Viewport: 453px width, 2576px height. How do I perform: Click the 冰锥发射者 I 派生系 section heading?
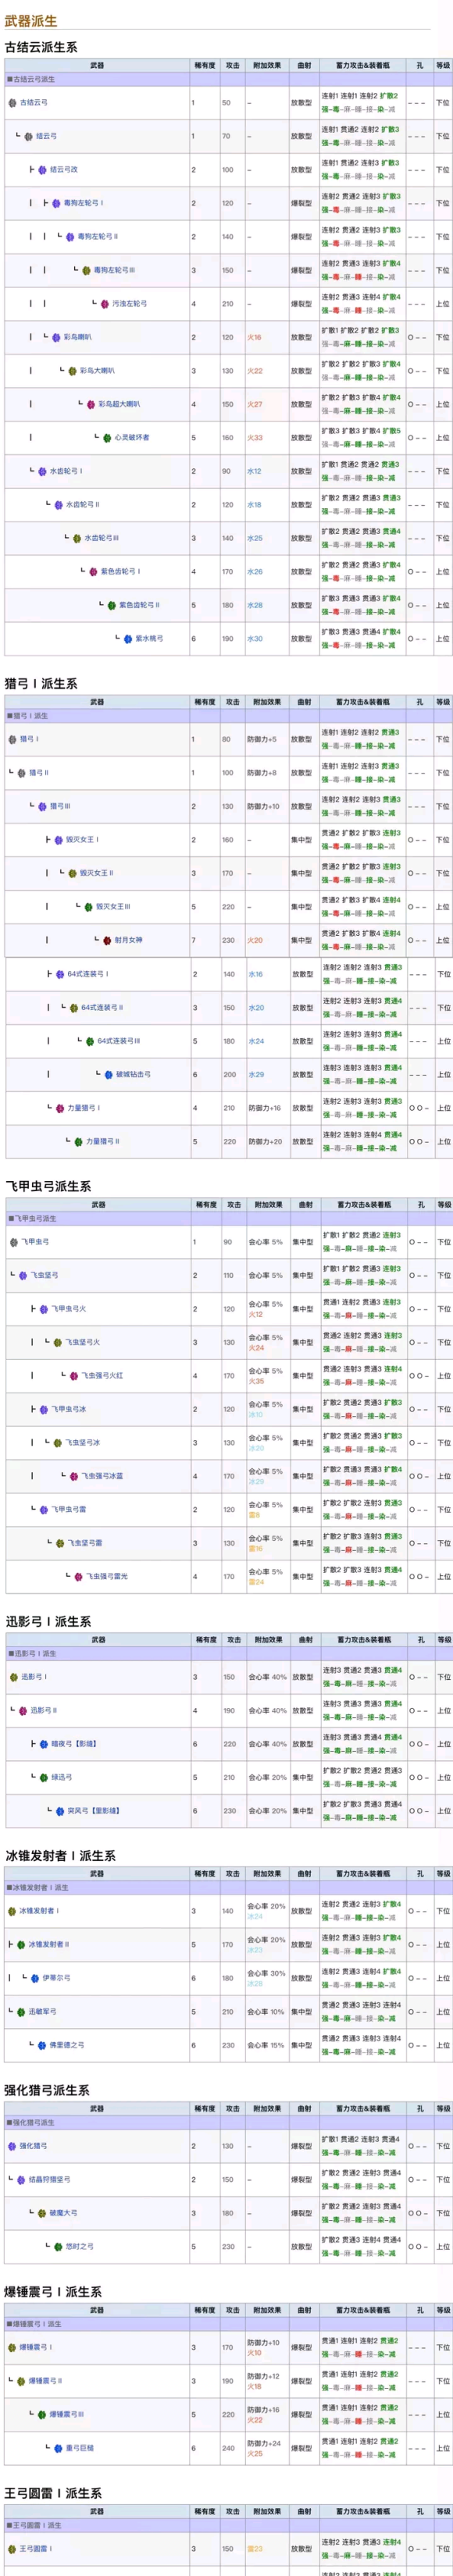click(60, 1856)
